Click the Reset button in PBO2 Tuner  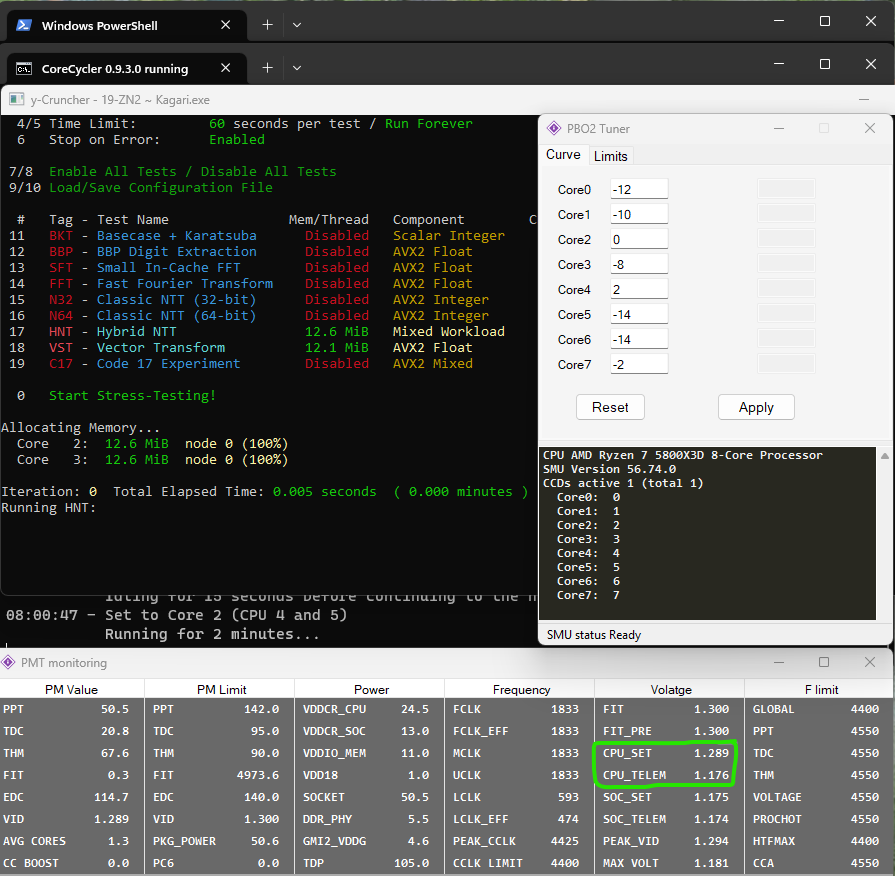tap(610, 407)
